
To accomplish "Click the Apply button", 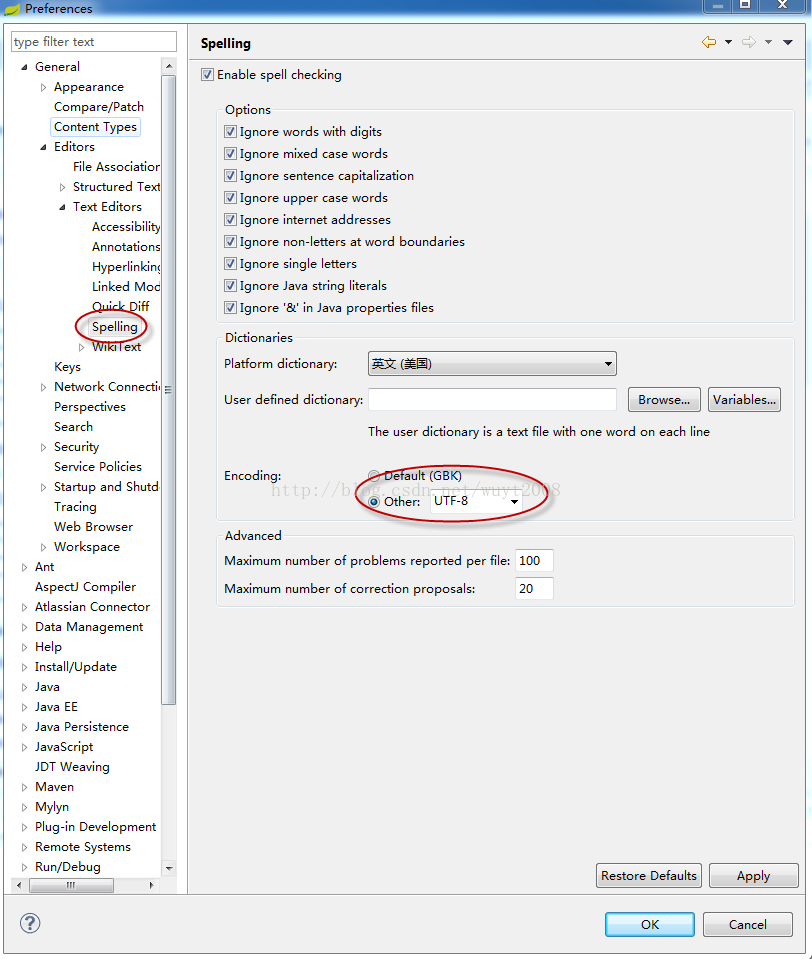I will [754, 876].
